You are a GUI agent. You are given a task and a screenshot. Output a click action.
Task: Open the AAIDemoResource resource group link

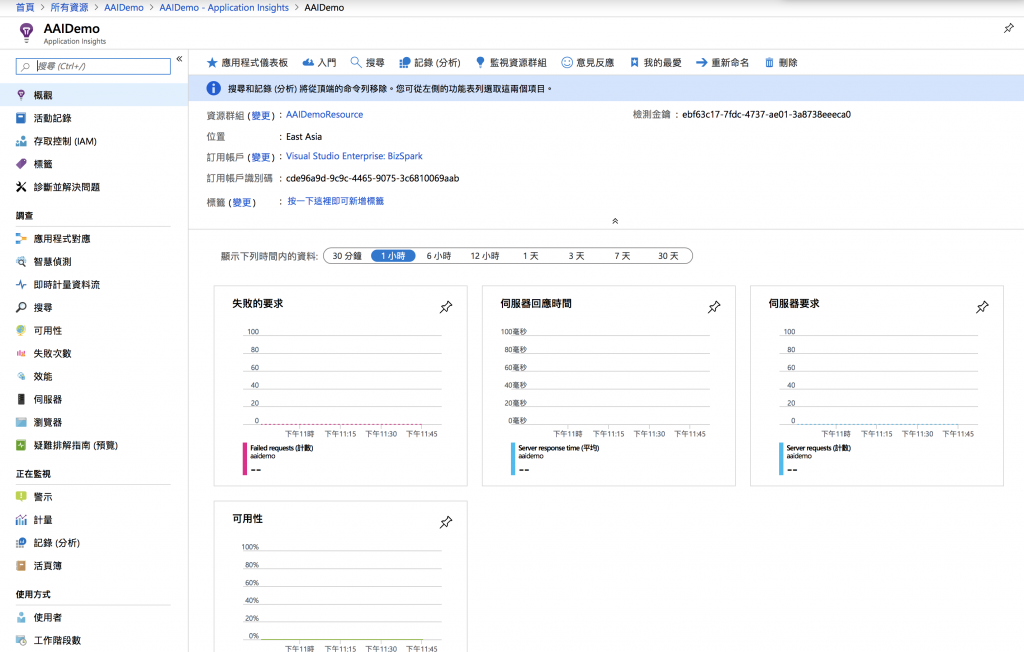(325, 114)
